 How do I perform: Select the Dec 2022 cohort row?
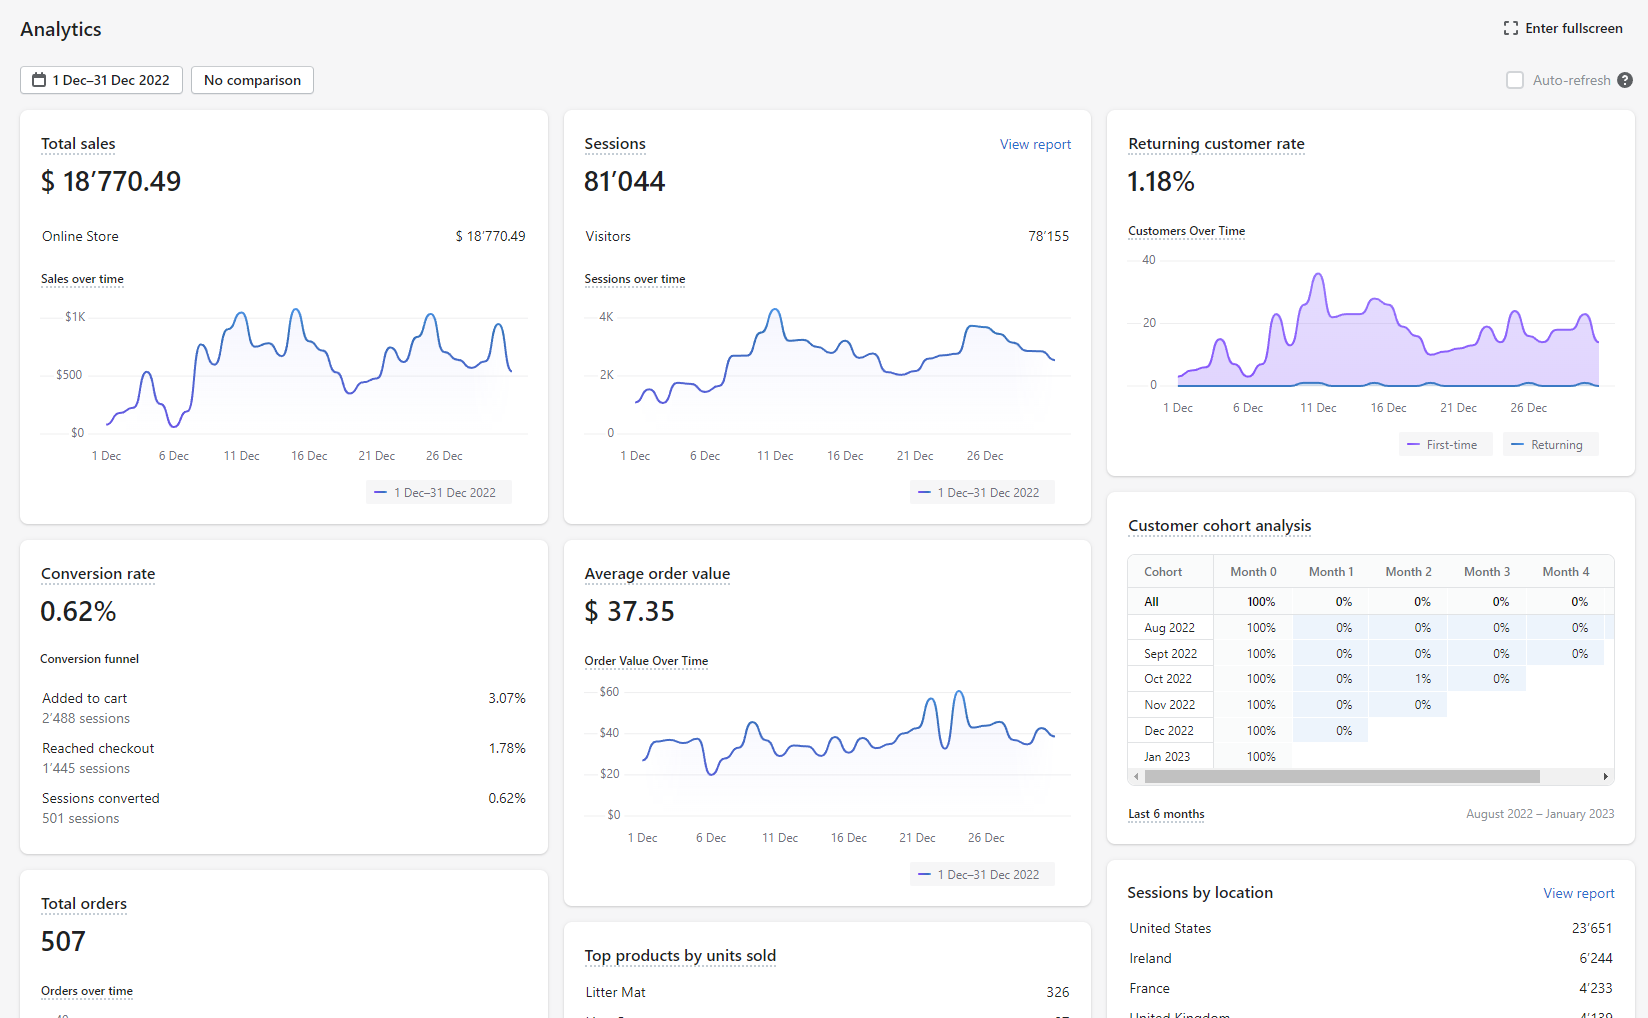1370,731
